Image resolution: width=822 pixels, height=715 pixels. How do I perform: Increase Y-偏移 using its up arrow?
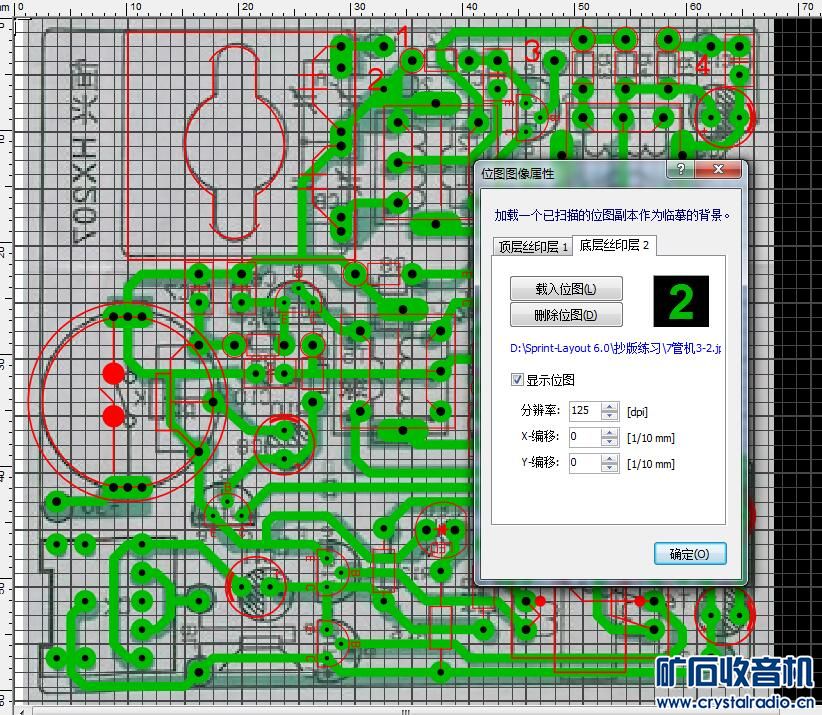(x=609, y=459)
